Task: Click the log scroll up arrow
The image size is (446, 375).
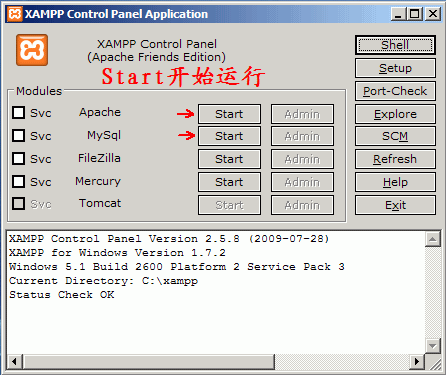Action: point(433,239)
